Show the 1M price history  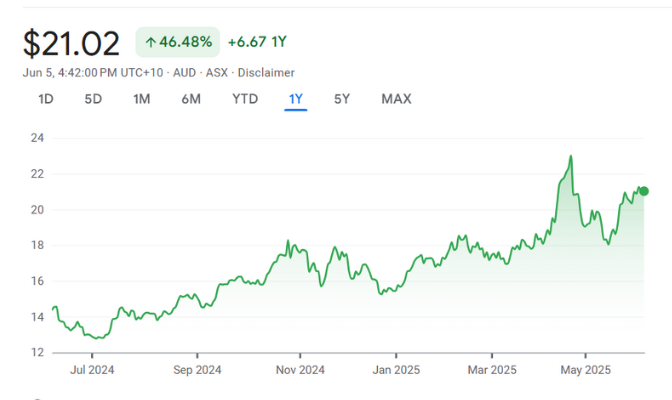tap(141, 99)
